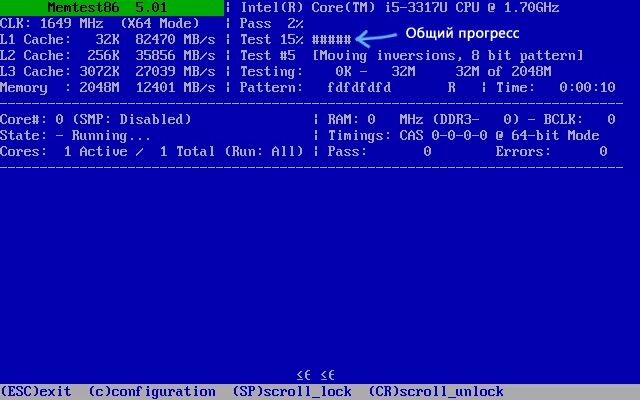The image size is (640, 400).
Task: Click the State Running text
Action: pos(75,135)
